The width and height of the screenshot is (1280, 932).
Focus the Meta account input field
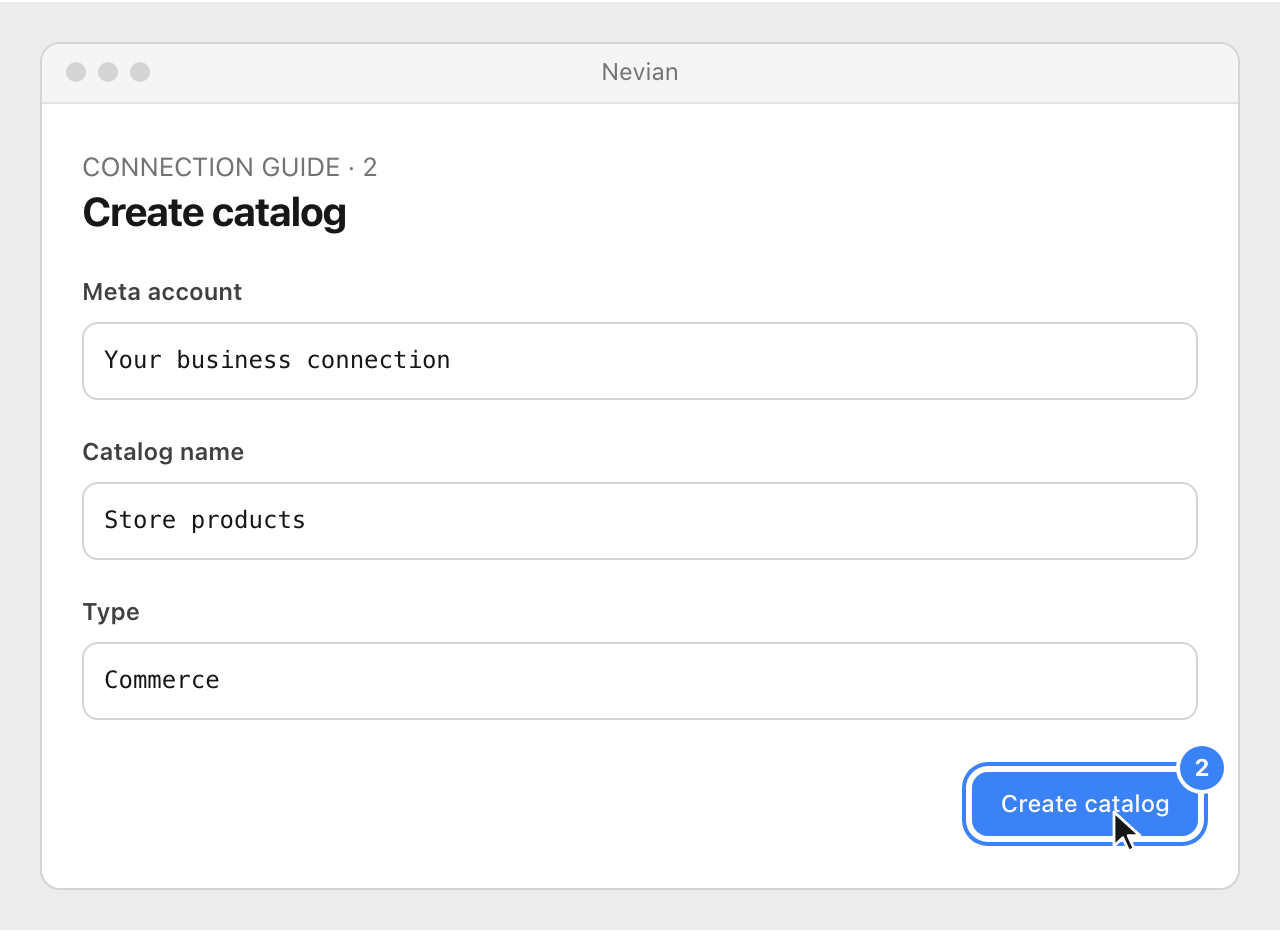click(x=640, y=361)
